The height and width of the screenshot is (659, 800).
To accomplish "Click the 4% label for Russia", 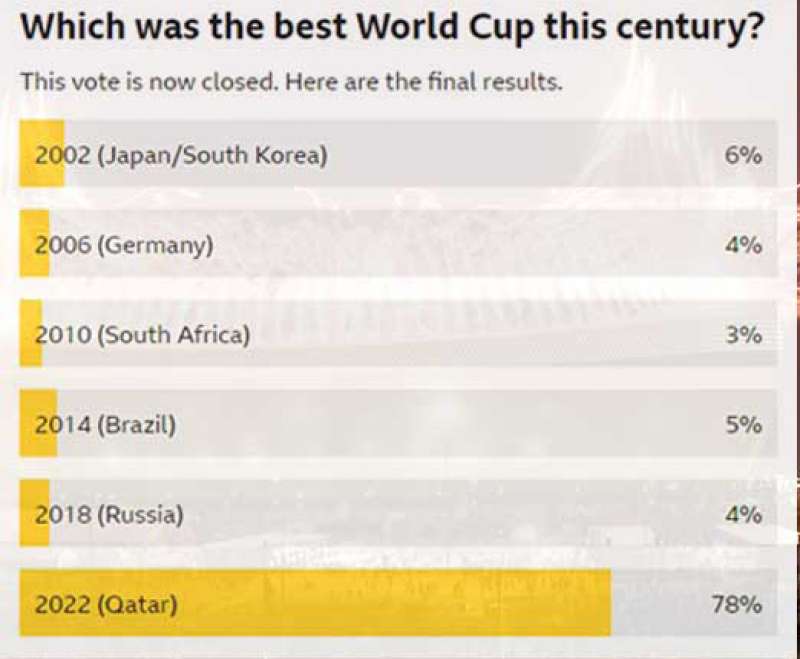I will click(744, 515).
